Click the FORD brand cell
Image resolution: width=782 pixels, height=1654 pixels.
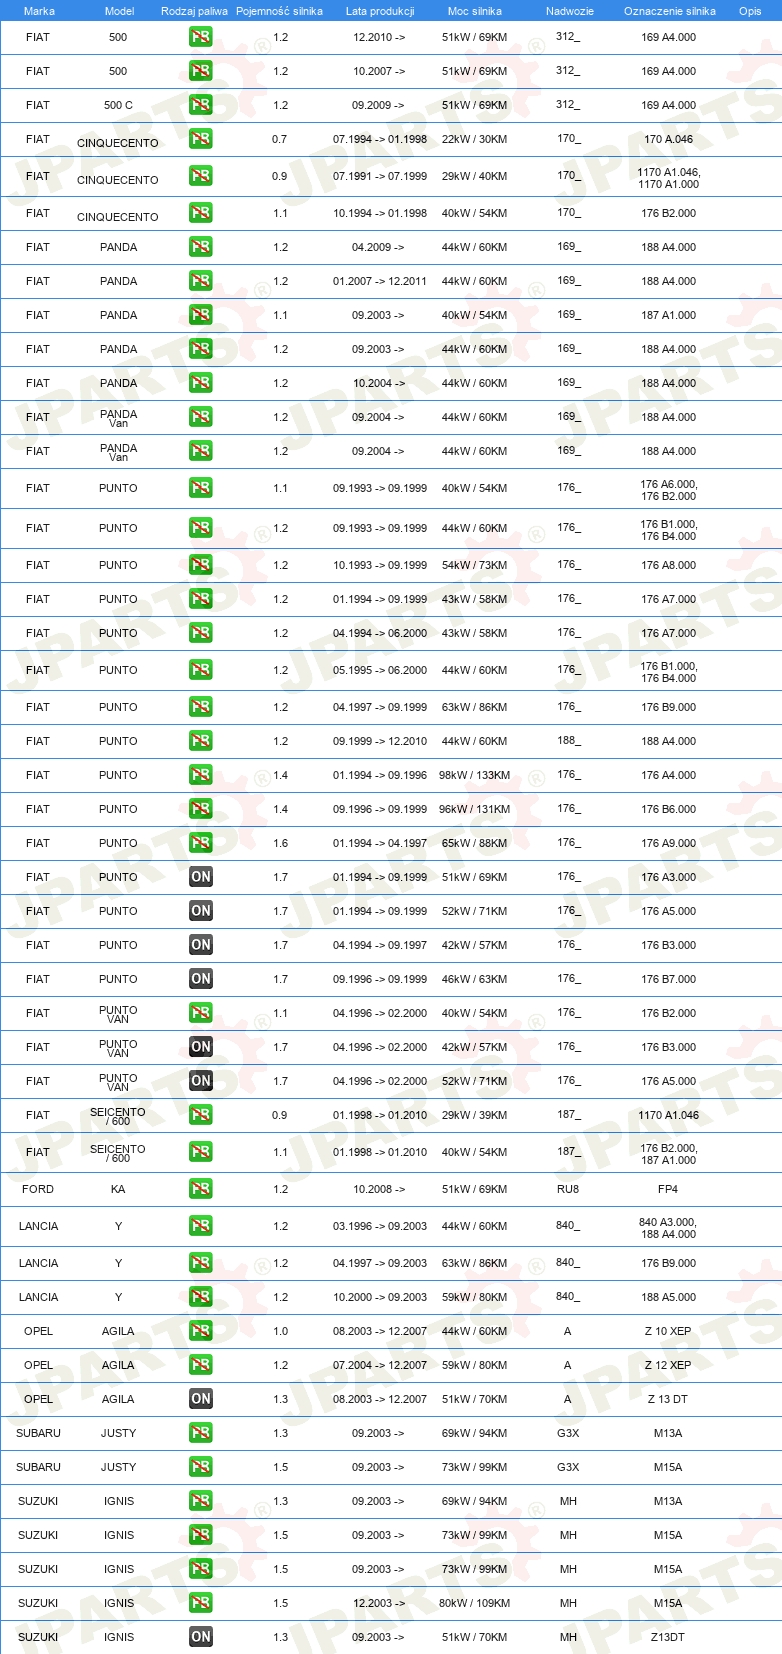(x=38, y=1189)
